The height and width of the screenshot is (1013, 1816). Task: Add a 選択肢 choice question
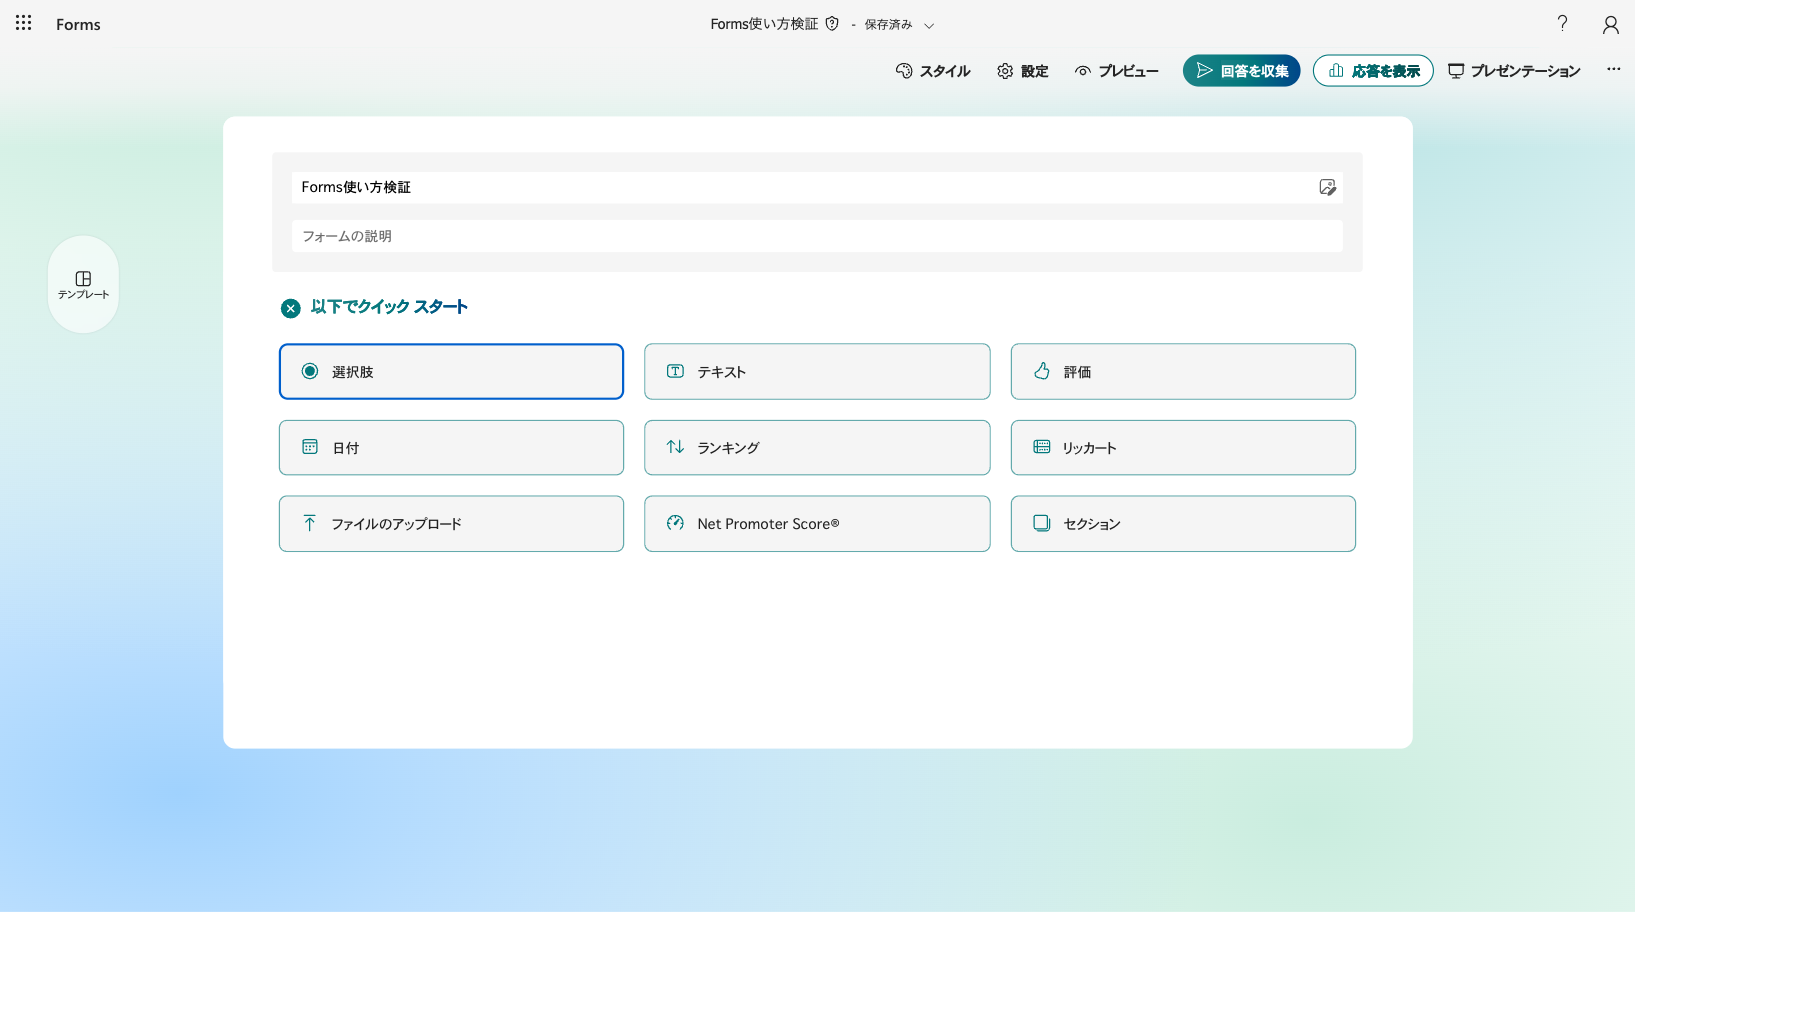click(451, 371)
